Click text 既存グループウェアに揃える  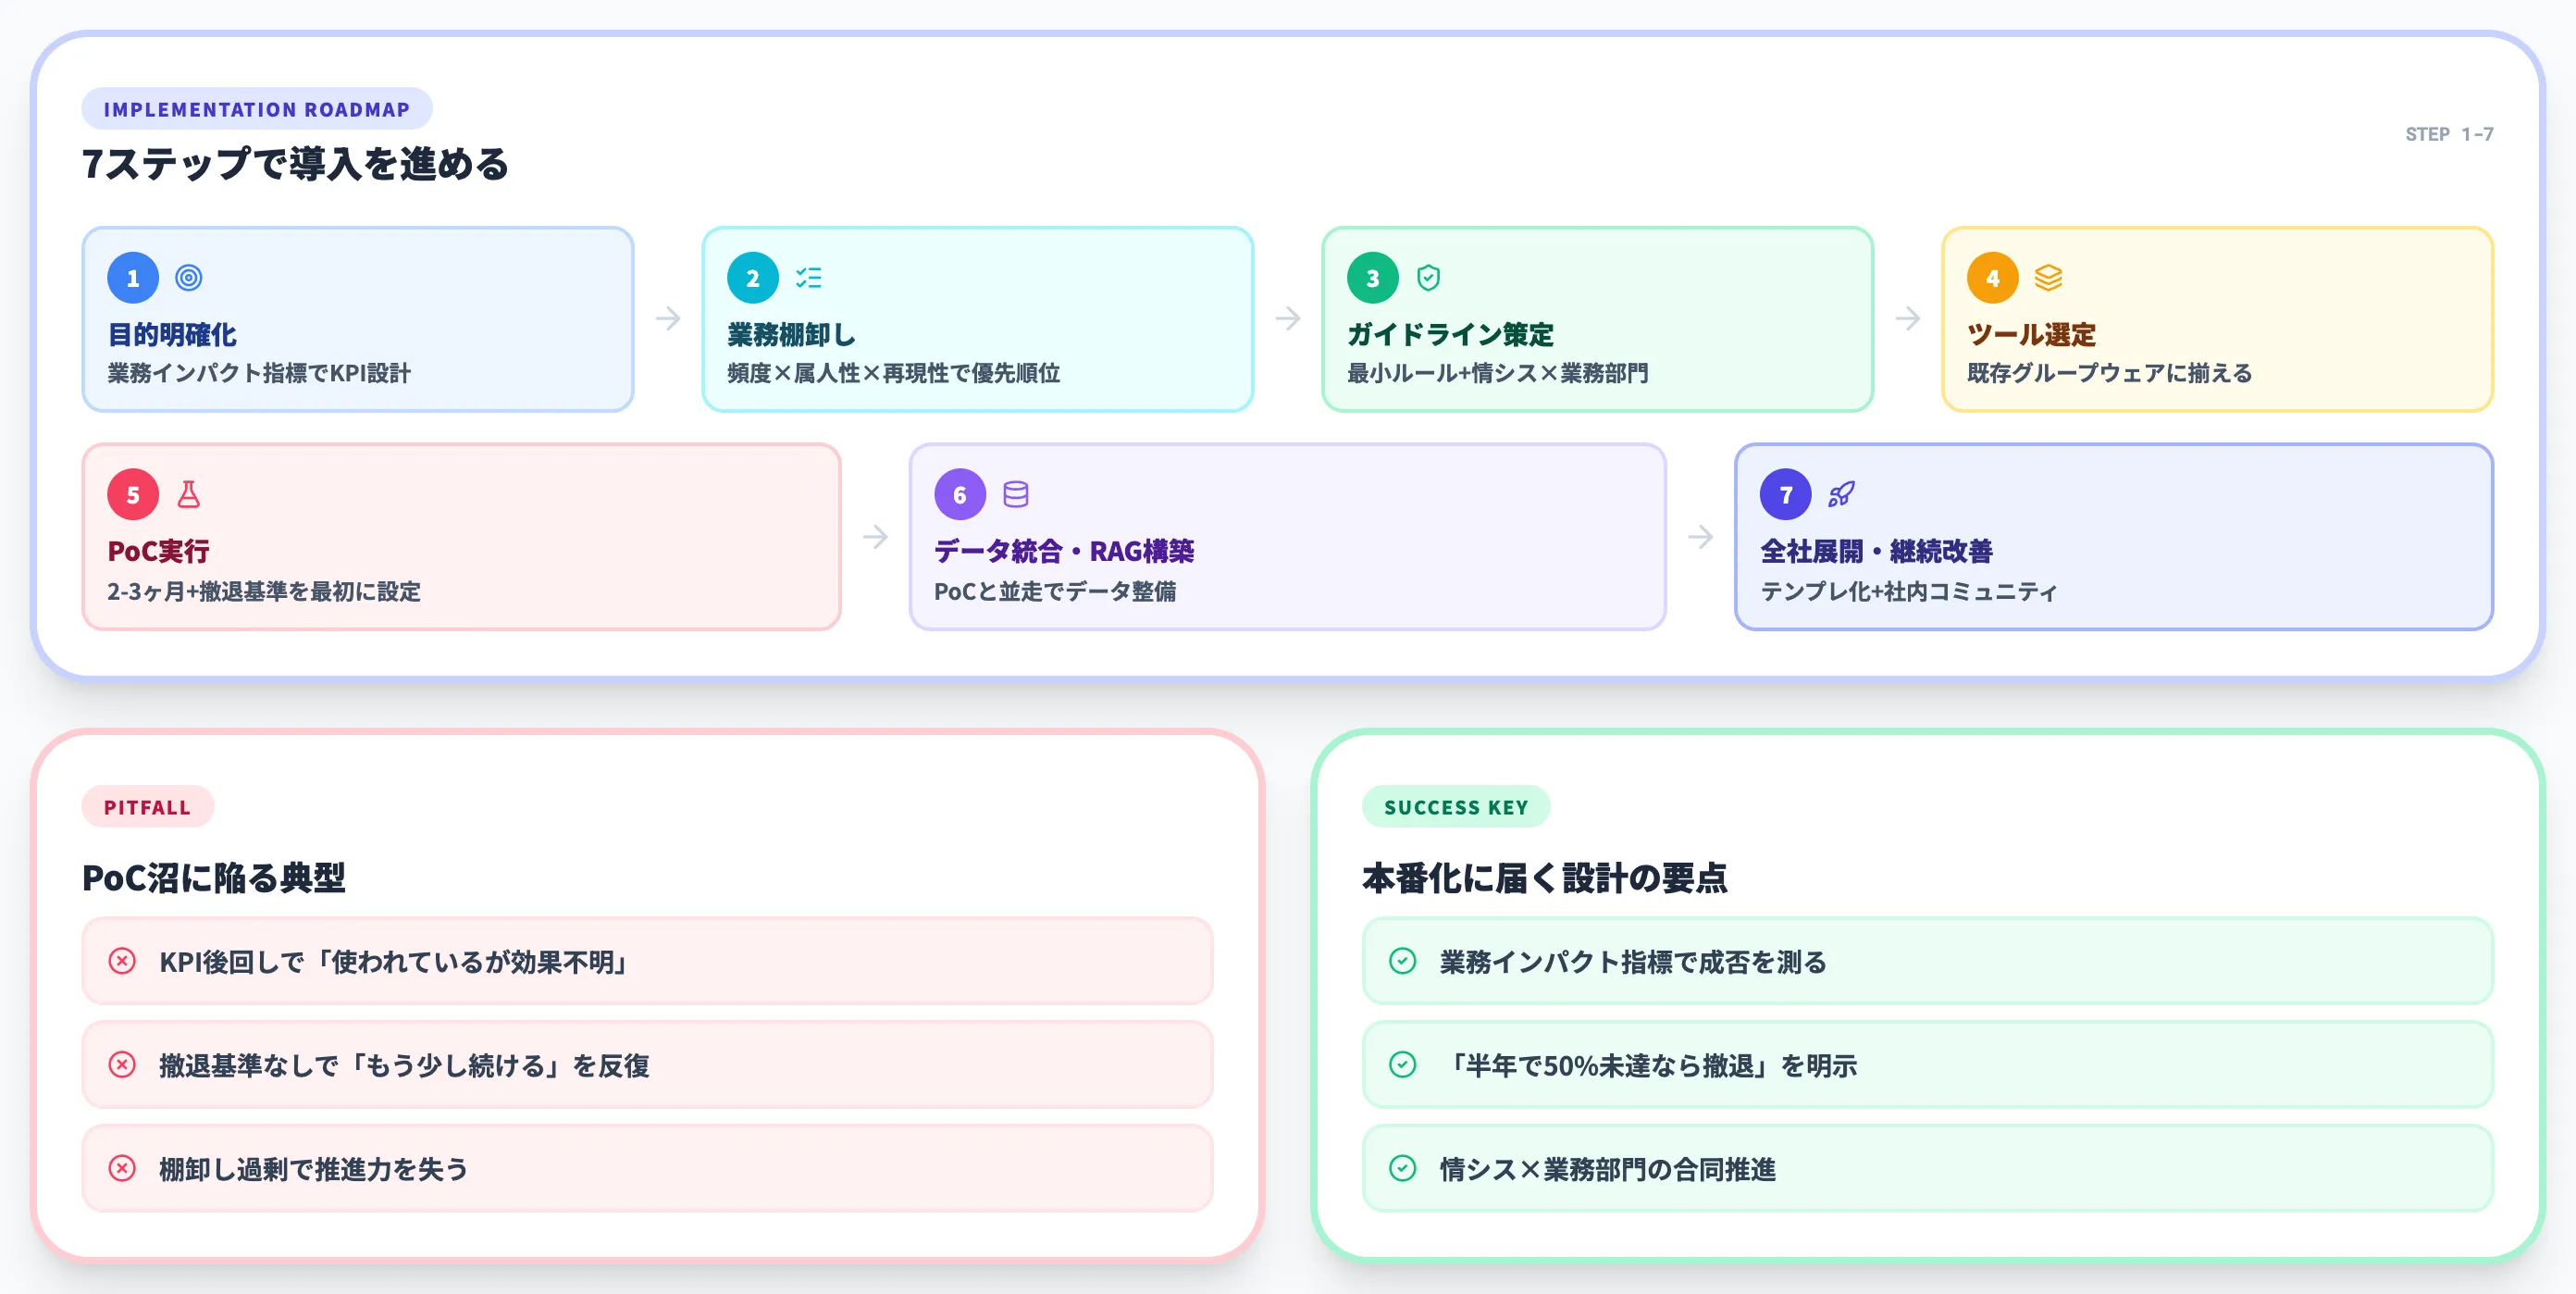pyautogui.click(x=2110, y=373)
